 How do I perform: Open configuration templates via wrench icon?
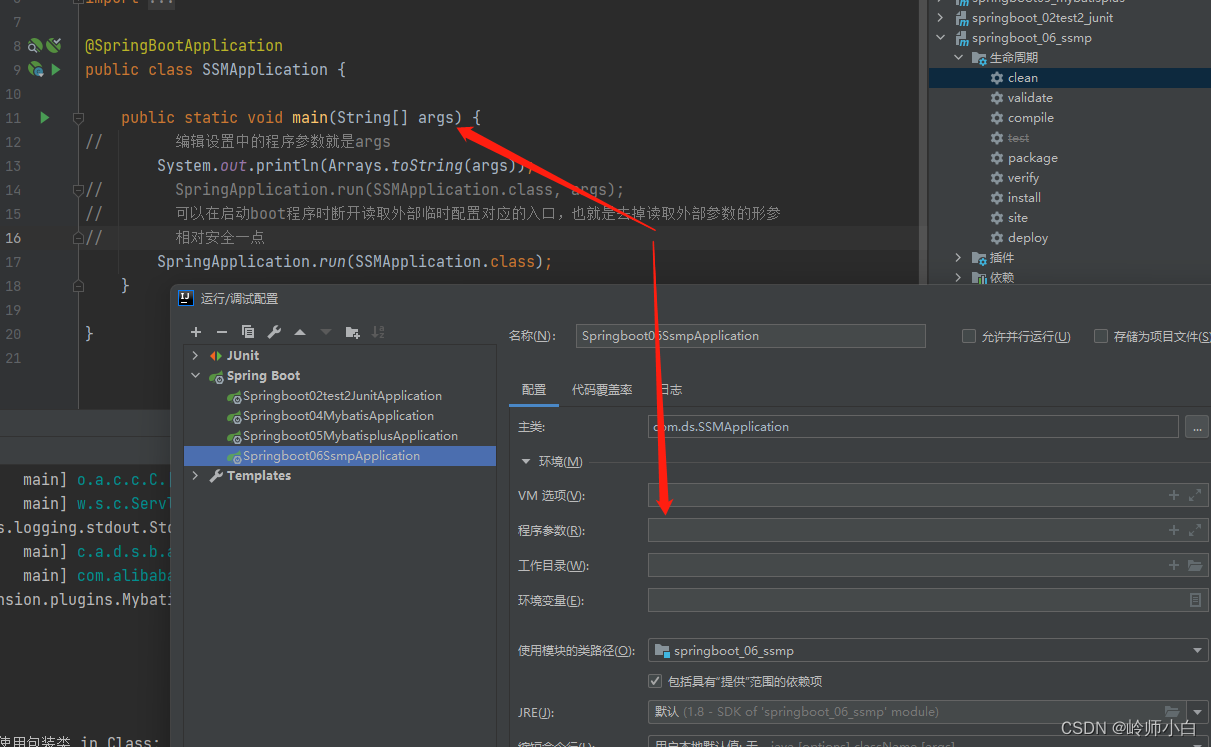275,331
